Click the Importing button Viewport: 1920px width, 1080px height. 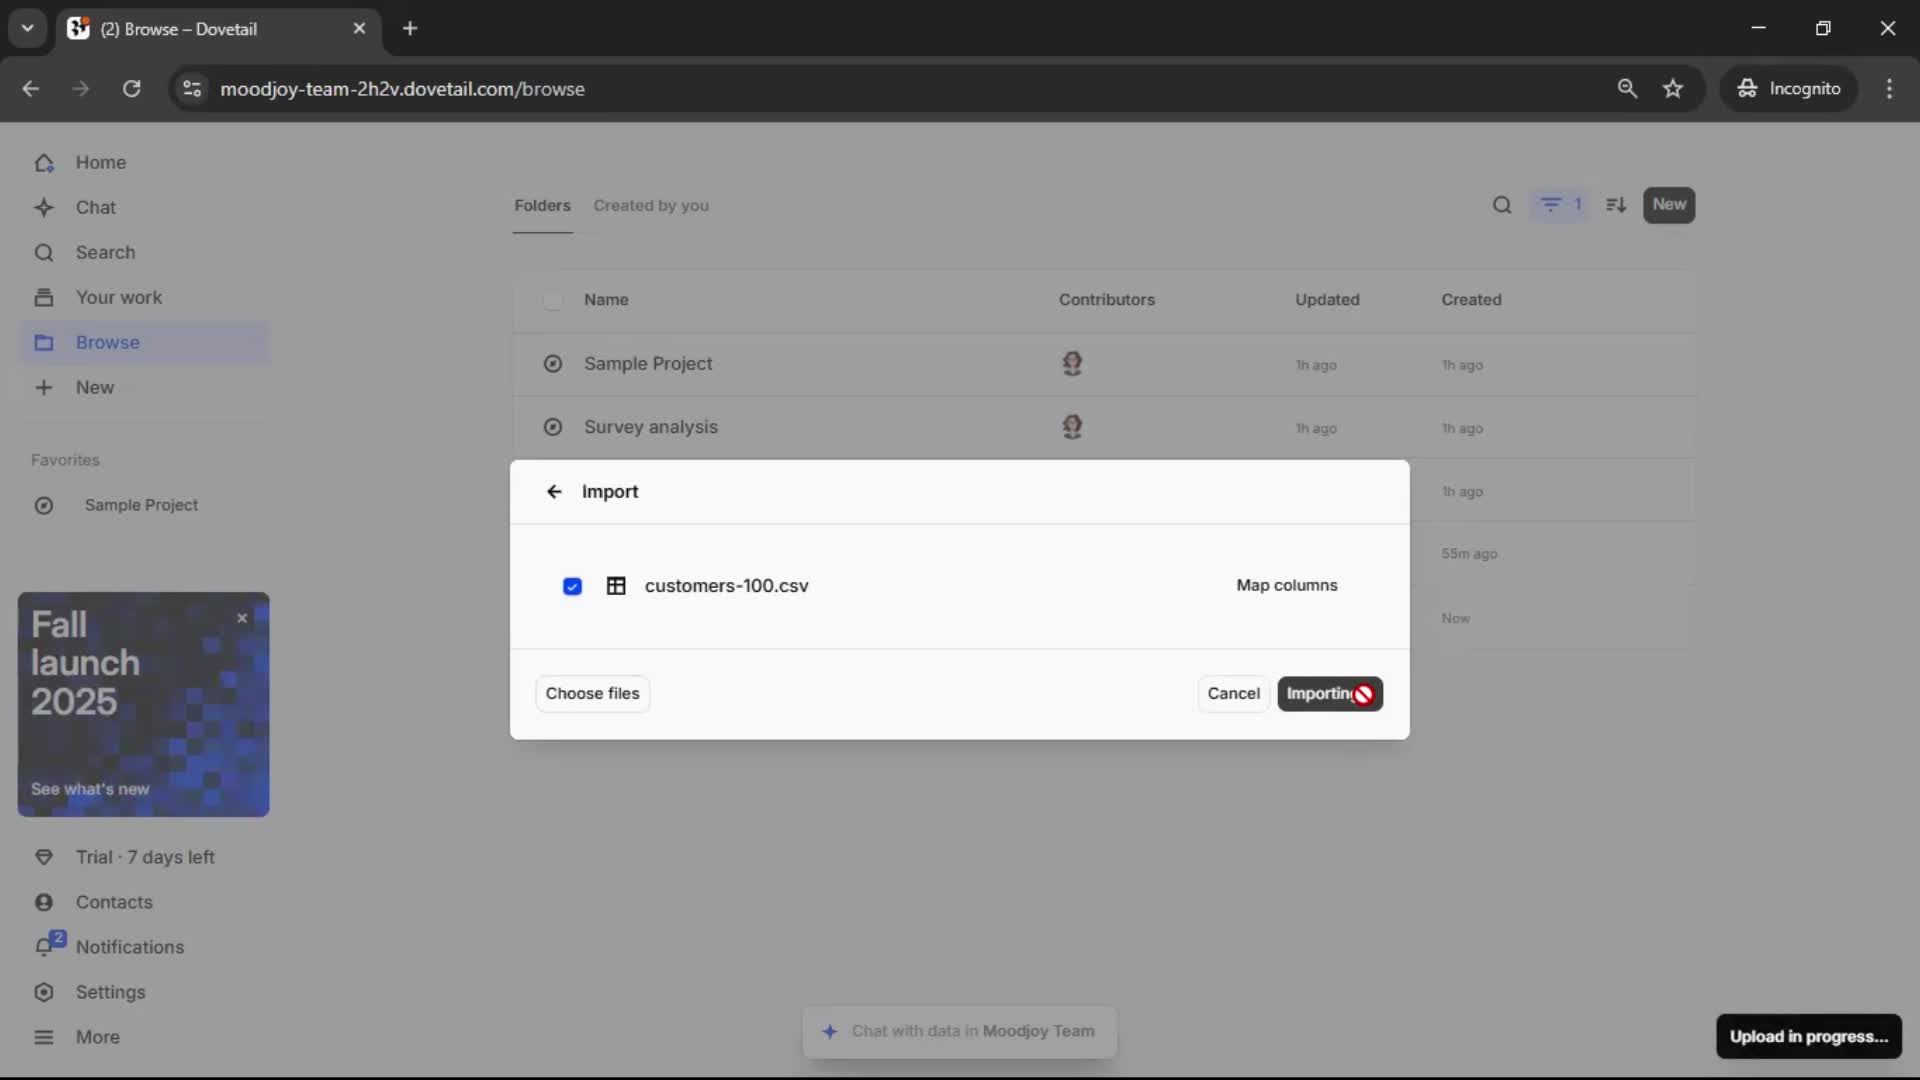click(x=1328, y=694)
